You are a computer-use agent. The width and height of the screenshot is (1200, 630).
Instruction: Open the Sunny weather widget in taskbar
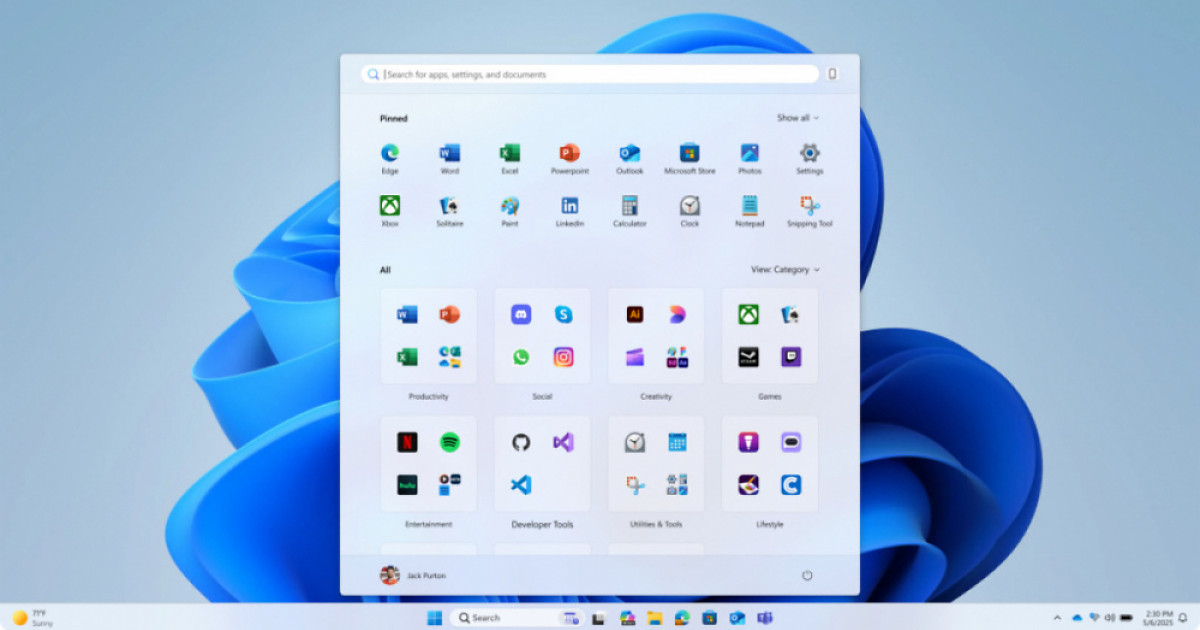pos(32,618)
